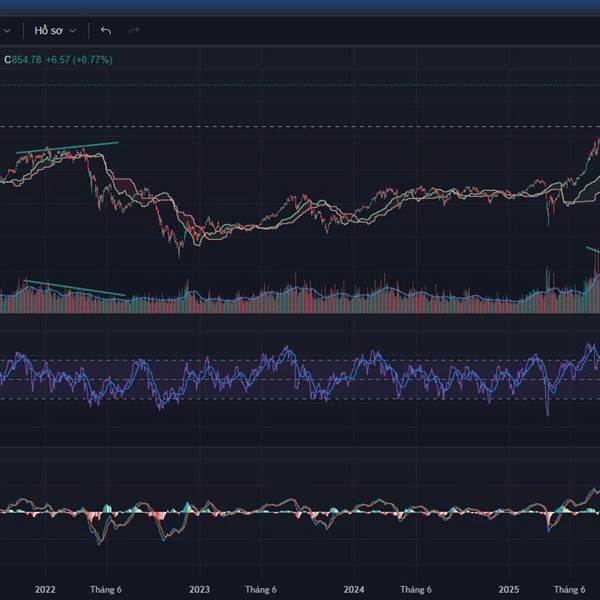Screen dimensions: 600x600
Task: Click the Tháng 6 label following 2022
Action: pyautogui.click(x=105, y=590)
